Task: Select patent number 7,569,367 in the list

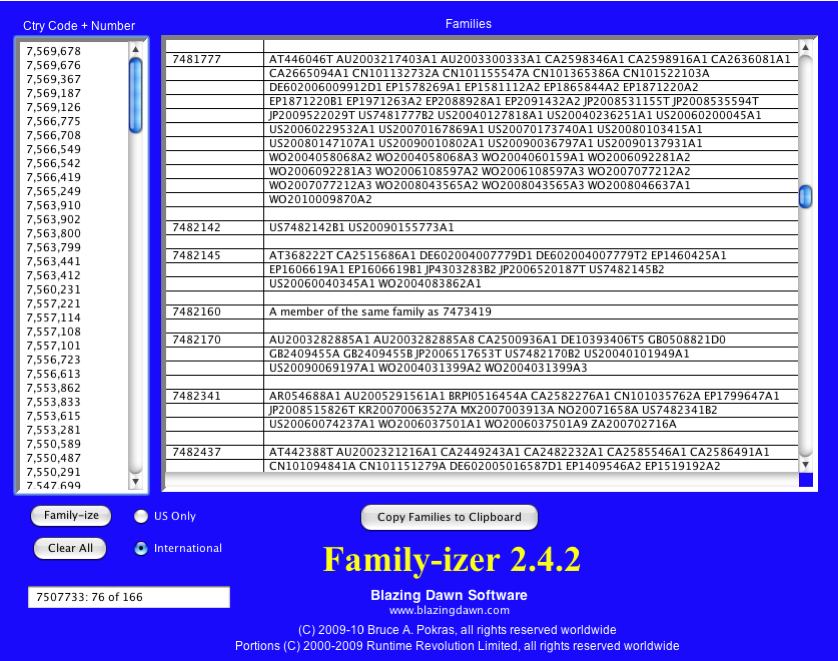Action: [x=53, y=79]
